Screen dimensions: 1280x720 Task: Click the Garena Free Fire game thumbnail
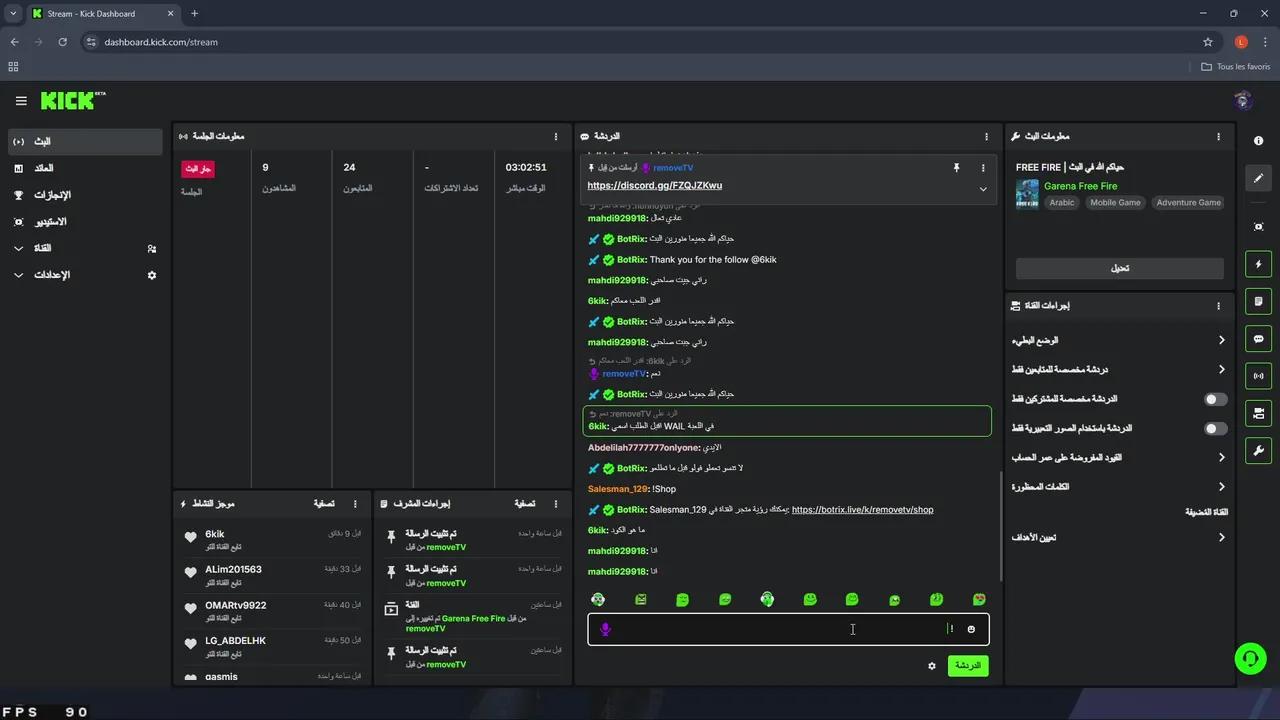pyautogui.click(x=1027, y=194)
